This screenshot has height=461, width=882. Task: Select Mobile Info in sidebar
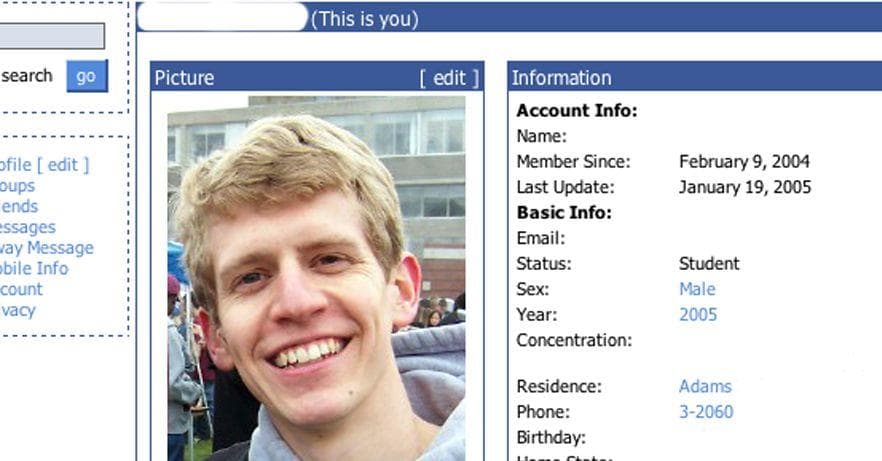click(34, 268)
